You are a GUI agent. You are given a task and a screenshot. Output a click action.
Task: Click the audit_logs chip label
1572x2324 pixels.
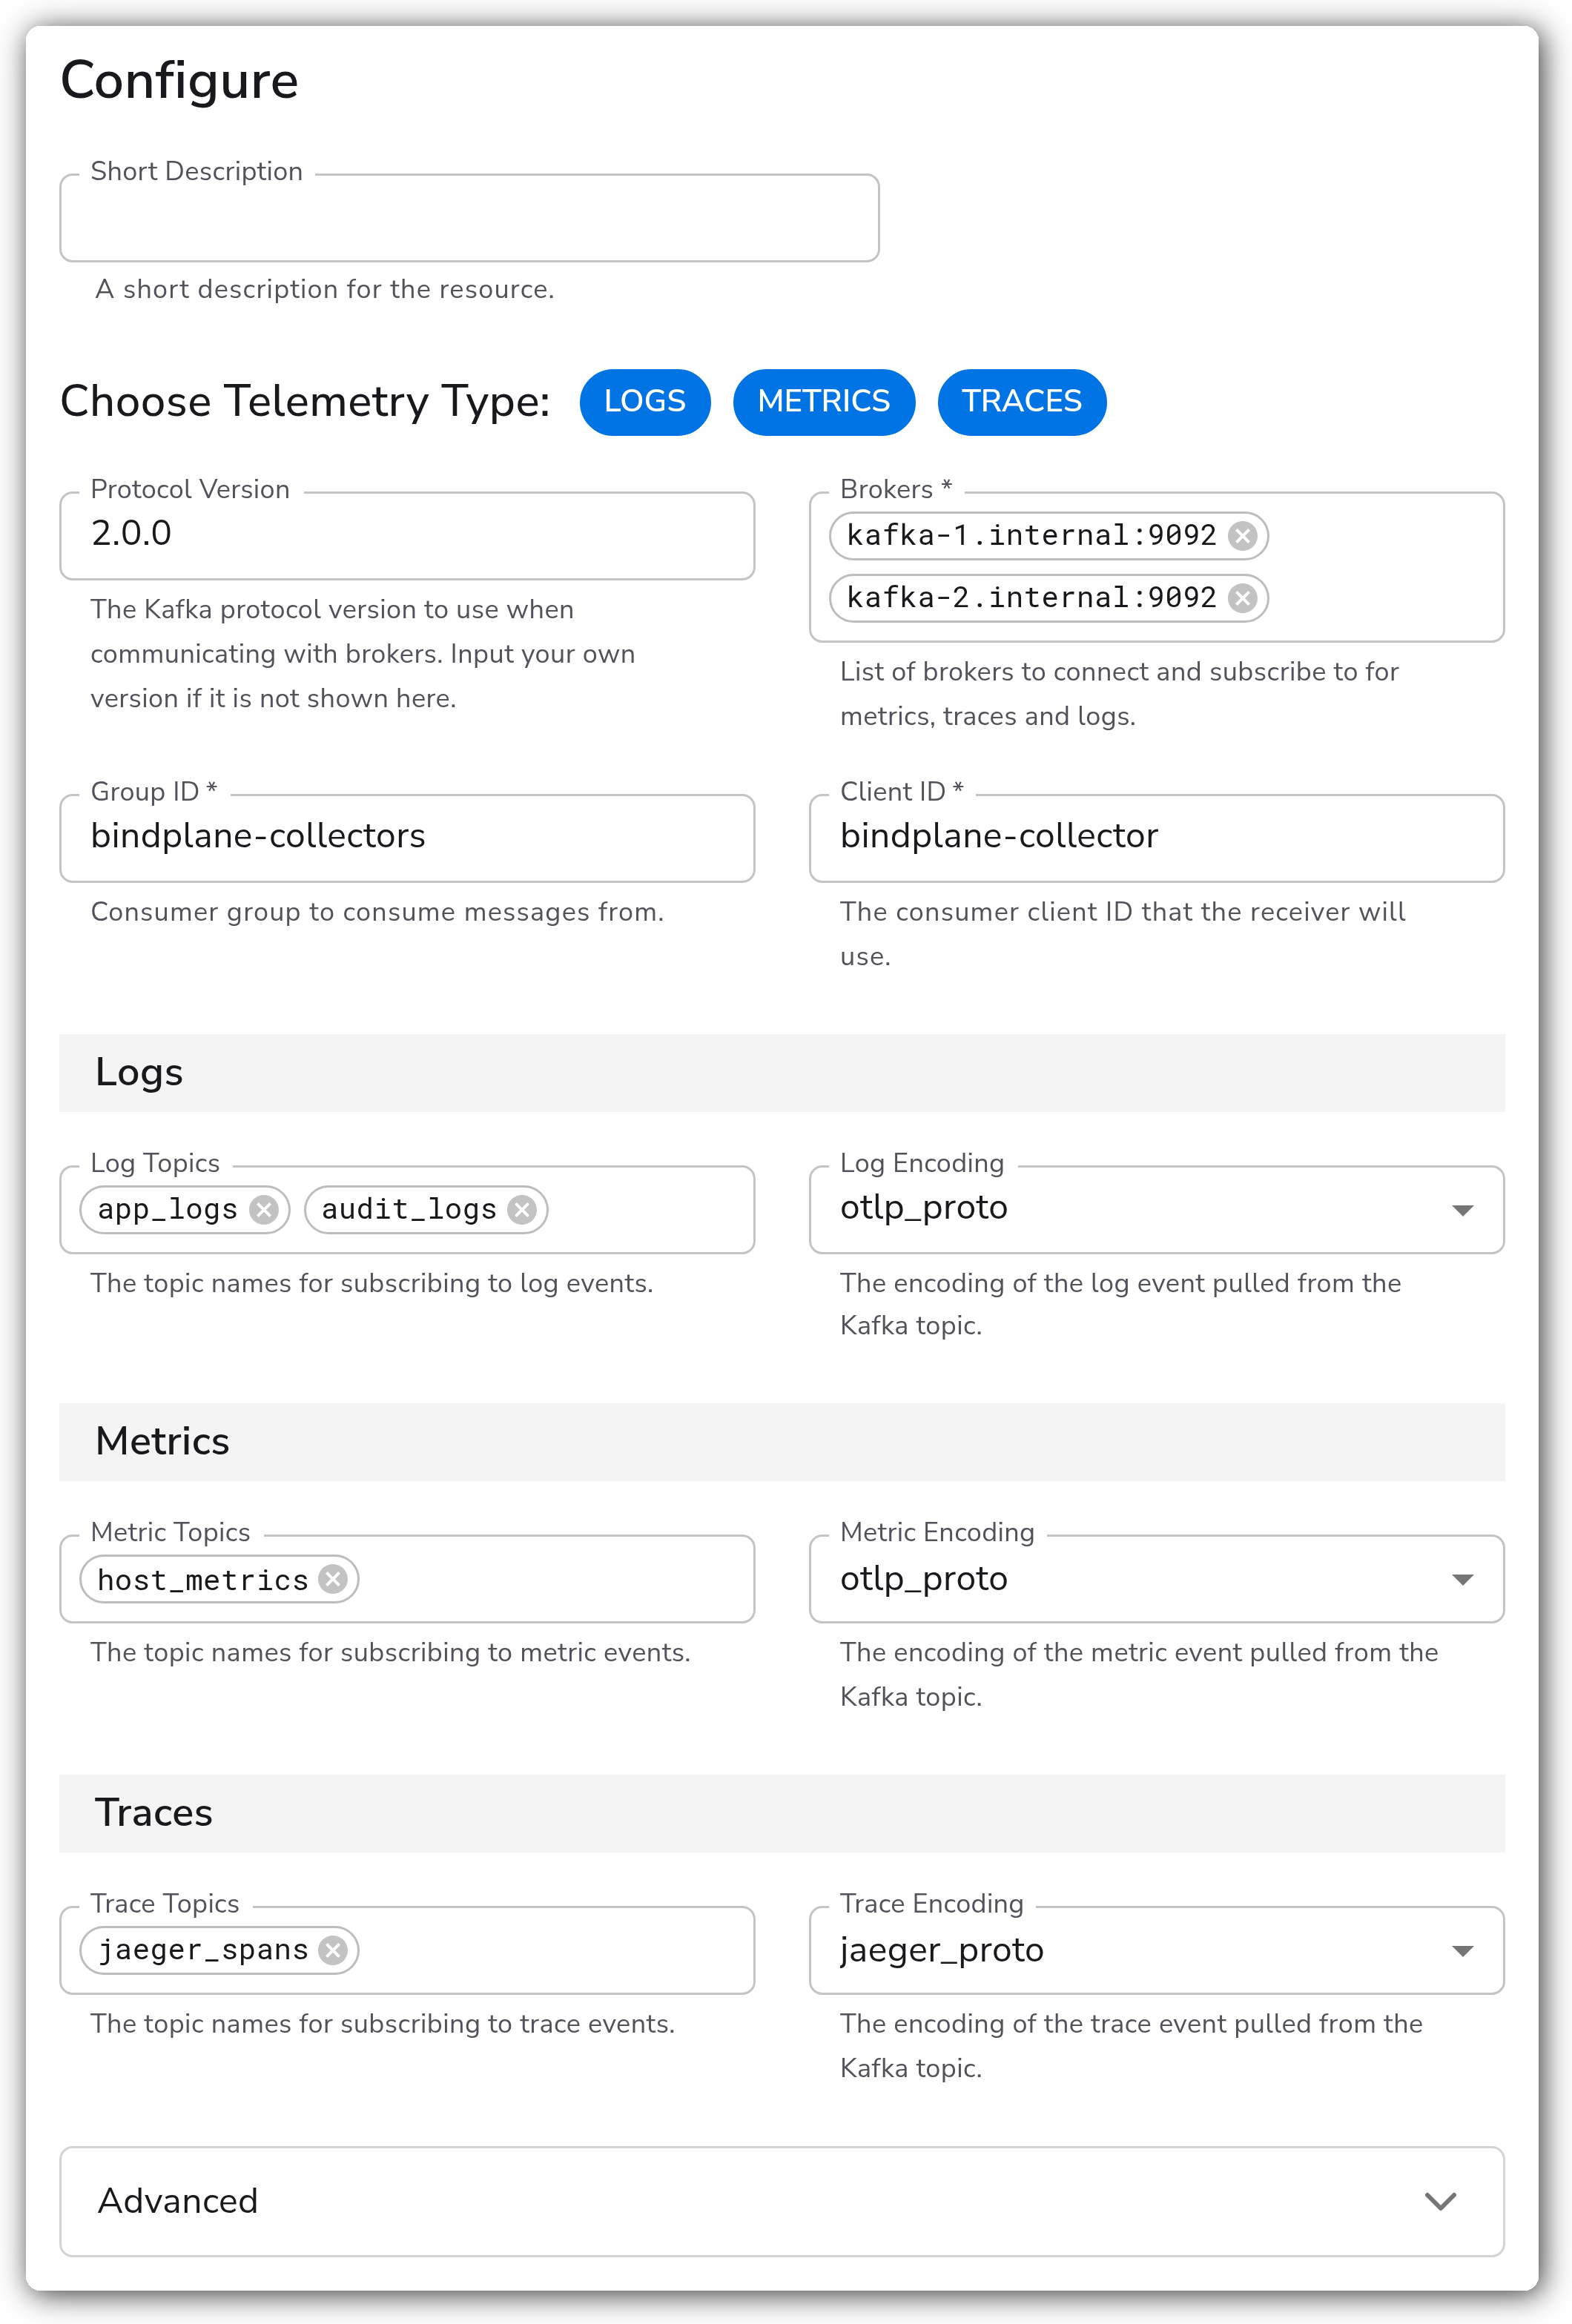click(409, 1210)
